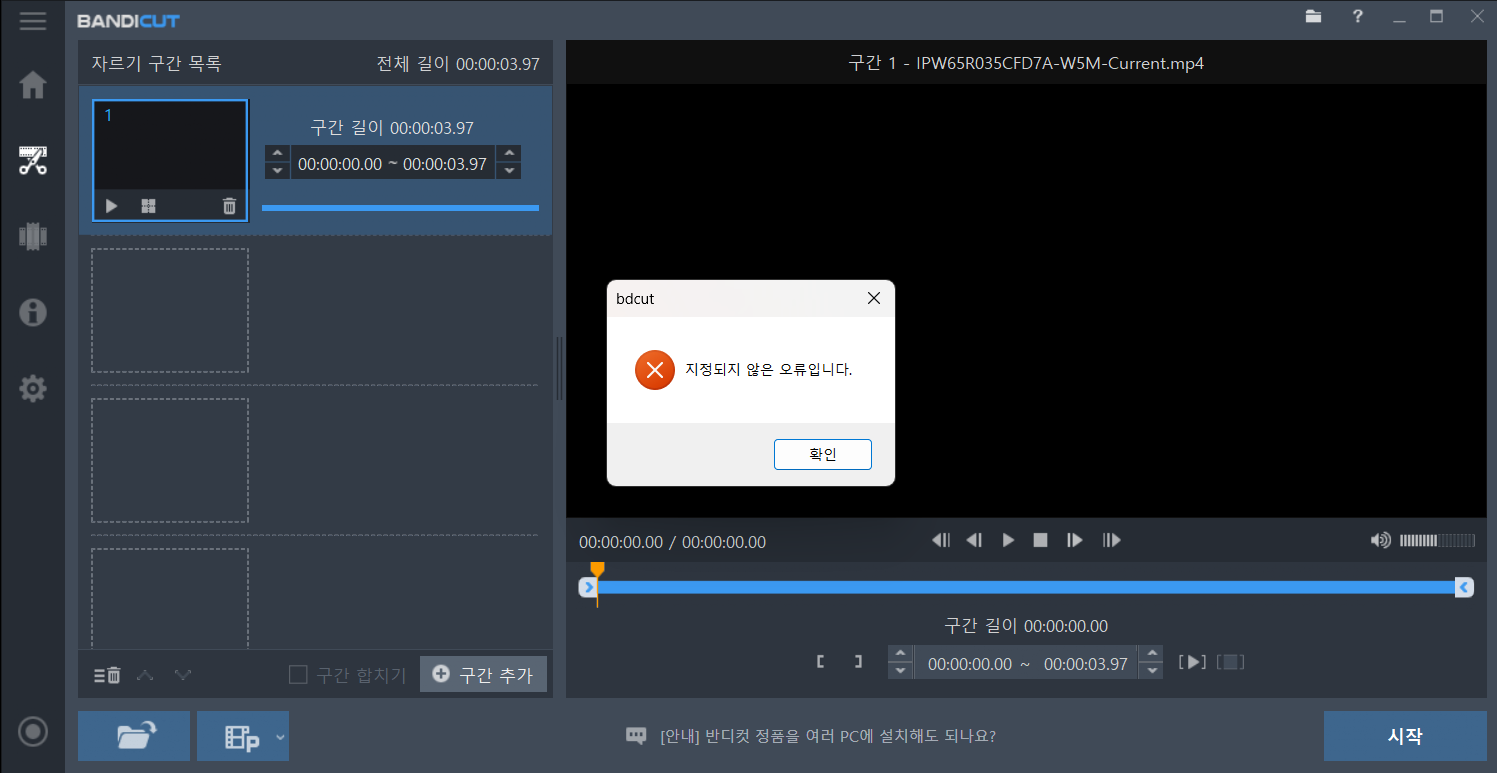Increase end time below the timeline

coord(1152,654)
